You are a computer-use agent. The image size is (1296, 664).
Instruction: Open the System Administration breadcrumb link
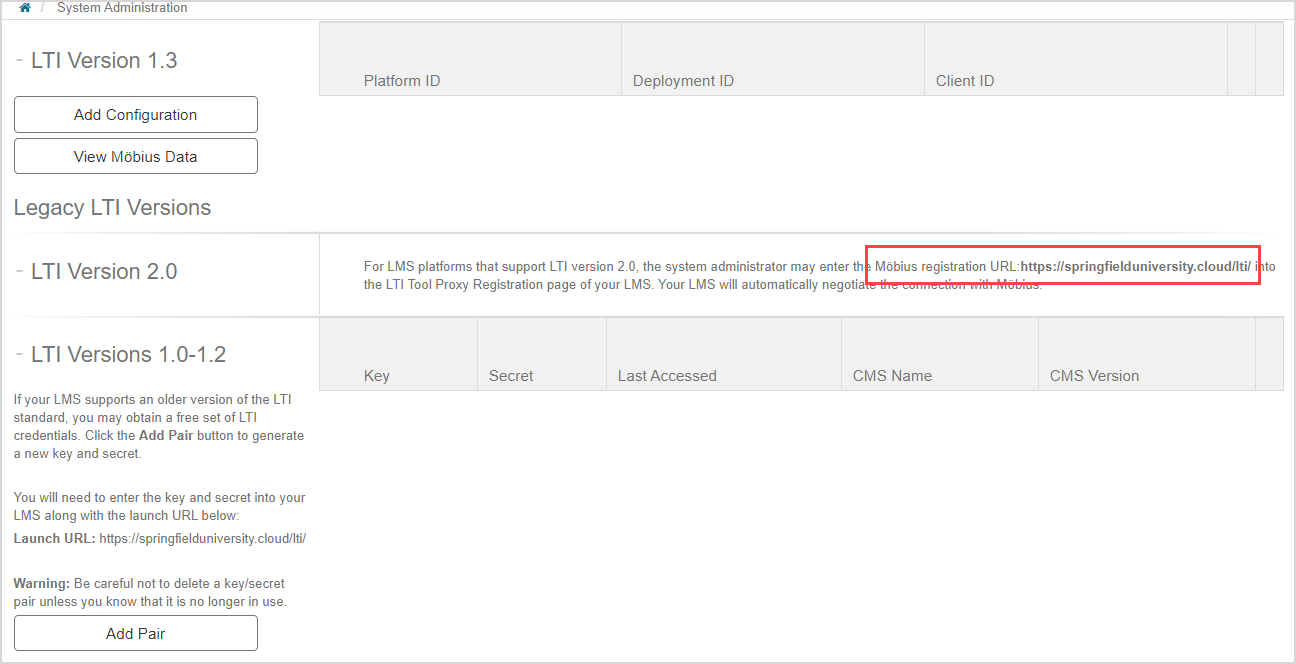click(x=122, y=7)
